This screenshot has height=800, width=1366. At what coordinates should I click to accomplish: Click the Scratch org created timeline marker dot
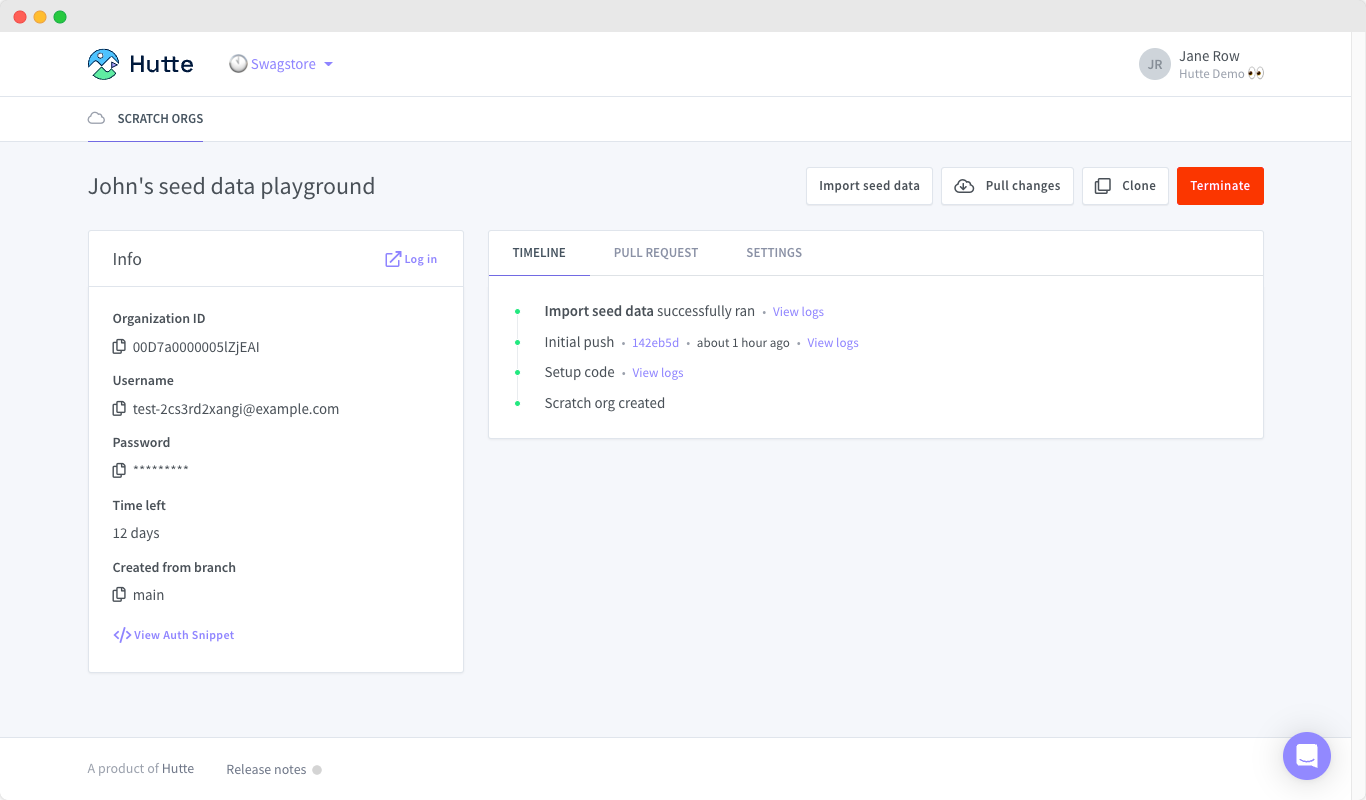pos(518,403)
